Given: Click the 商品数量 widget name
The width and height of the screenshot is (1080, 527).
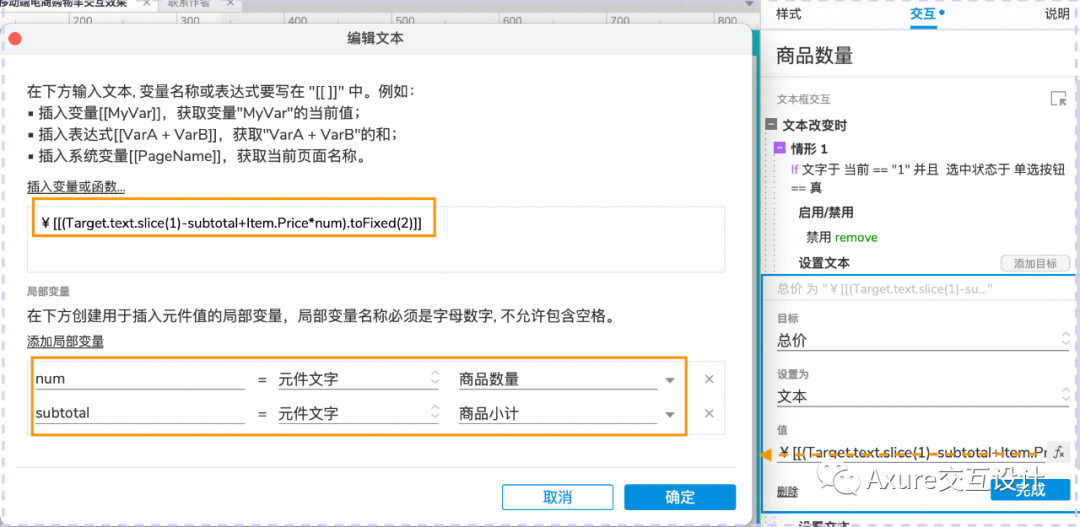Looking at the screenshot, I should [x=815, y=54].
